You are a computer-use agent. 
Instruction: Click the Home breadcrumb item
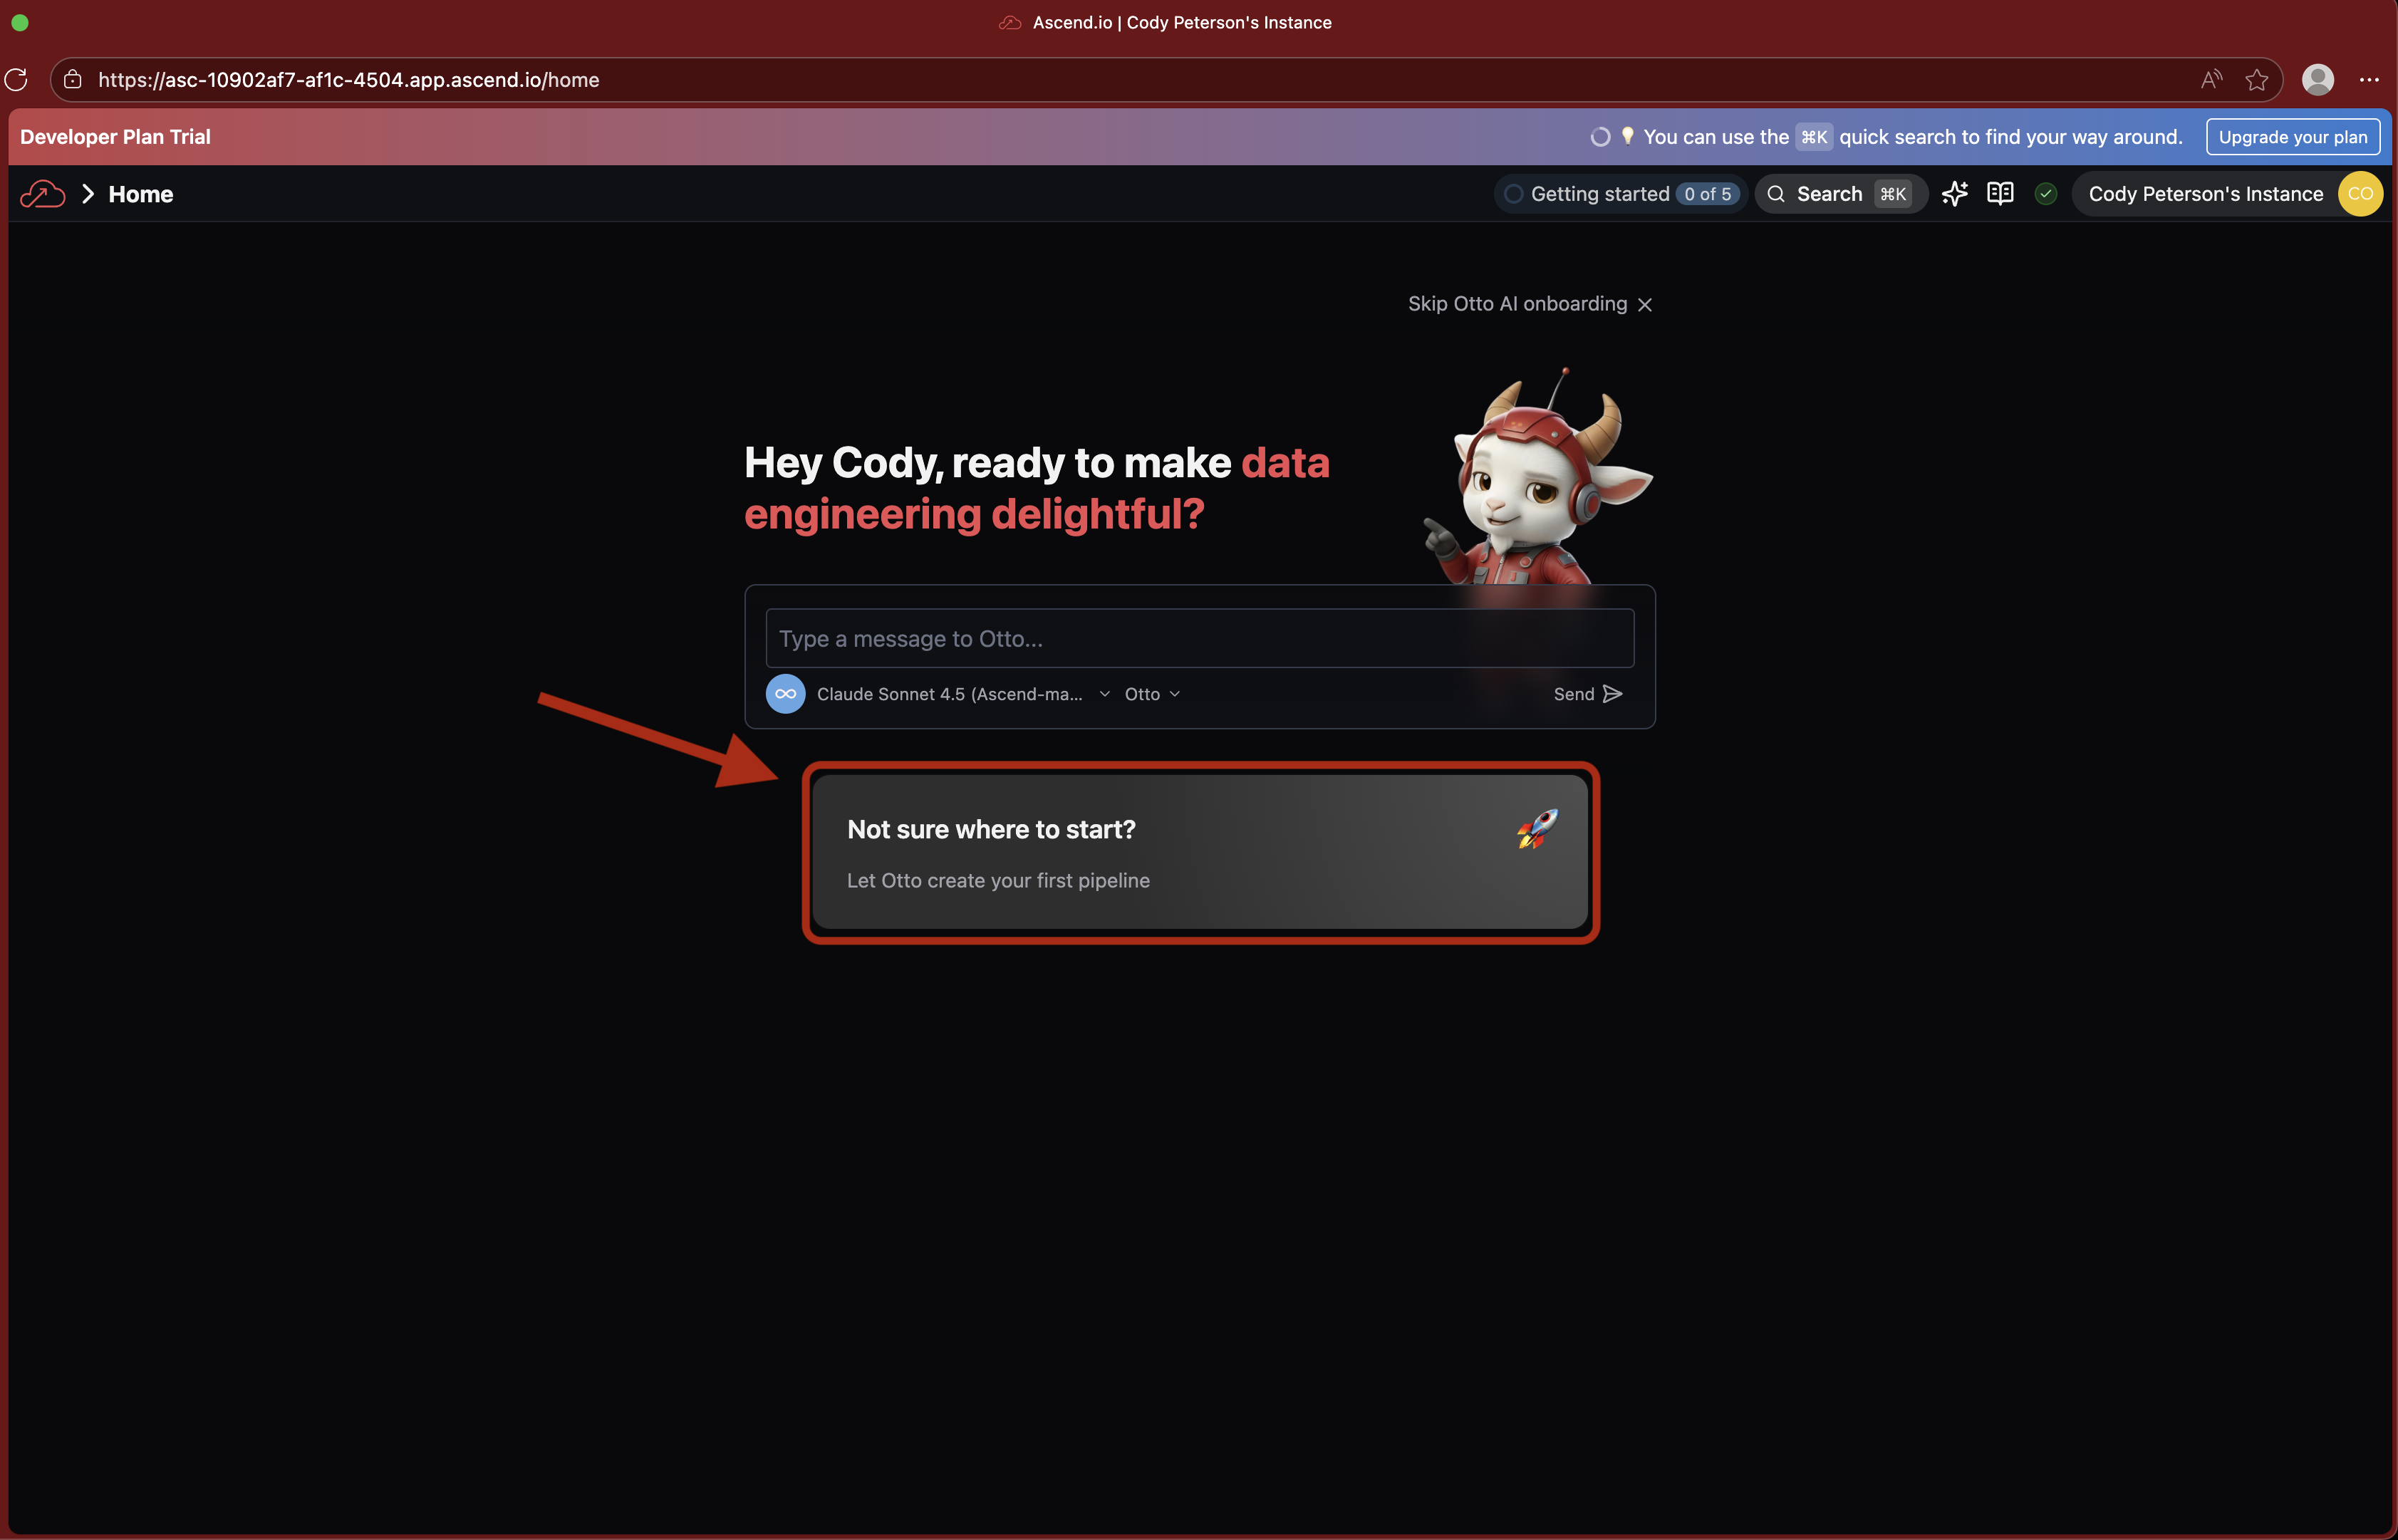141,194
